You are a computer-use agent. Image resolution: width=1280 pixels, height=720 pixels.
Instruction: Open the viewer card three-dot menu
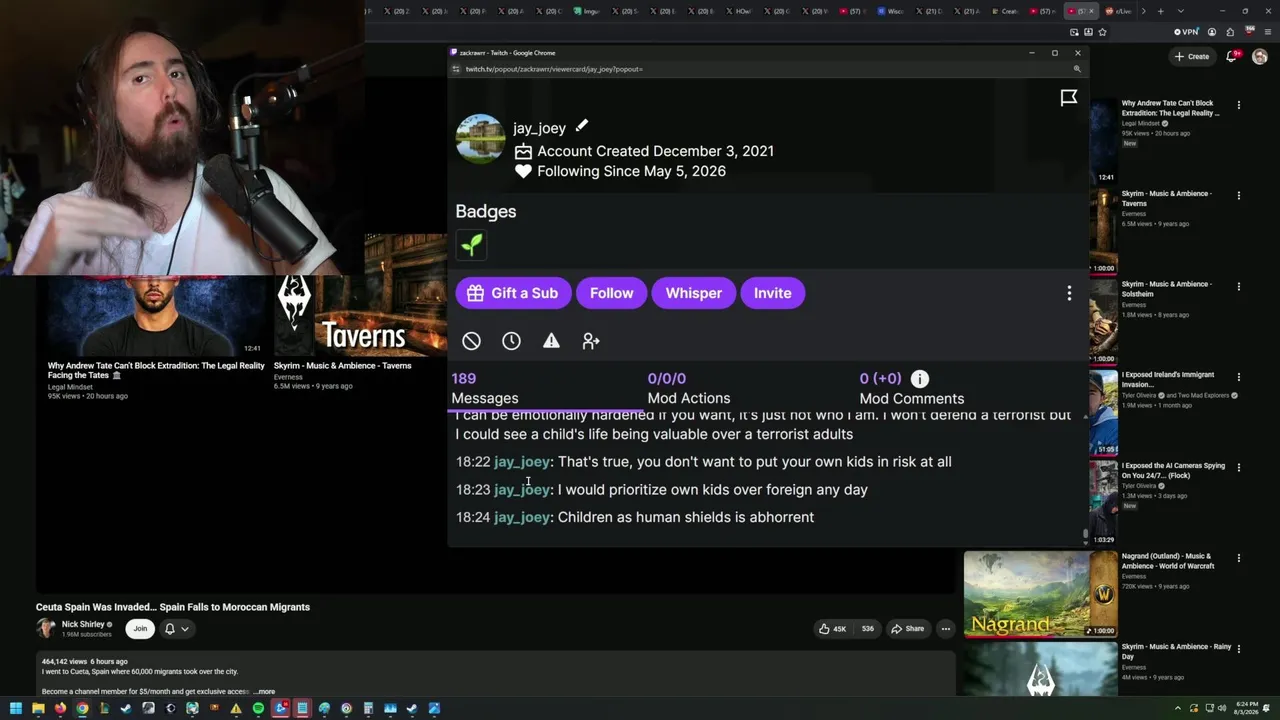click(1069, 293)
